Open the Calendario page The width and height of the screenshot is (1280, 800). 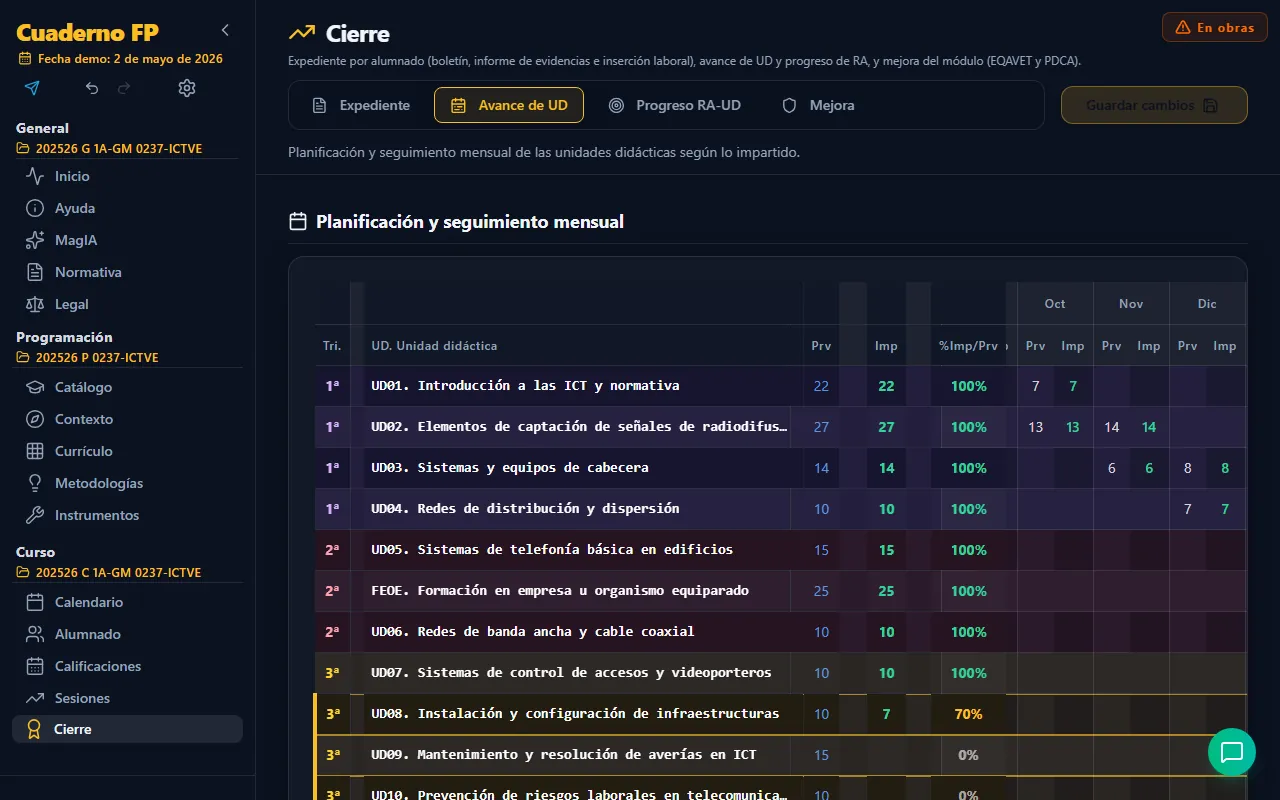point(127,602)
